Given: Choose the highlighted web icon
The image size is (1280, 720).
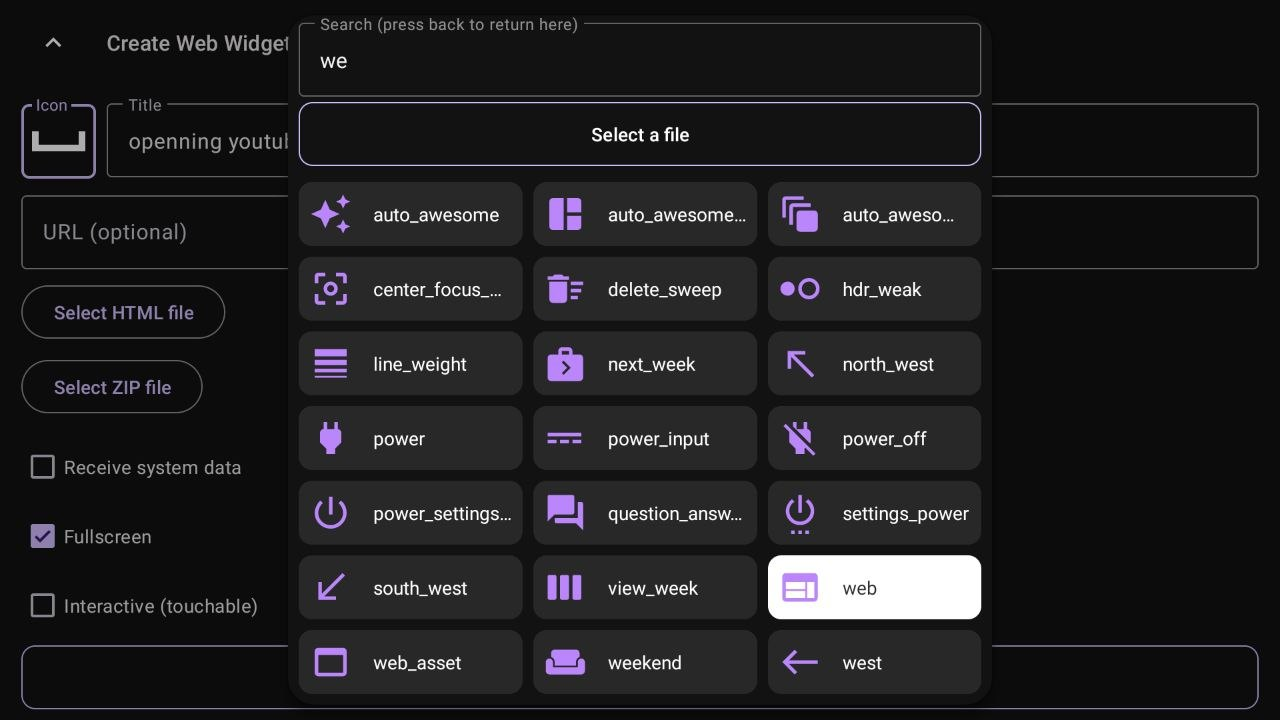Looking at the screenshot, I should tap(874, 588).
